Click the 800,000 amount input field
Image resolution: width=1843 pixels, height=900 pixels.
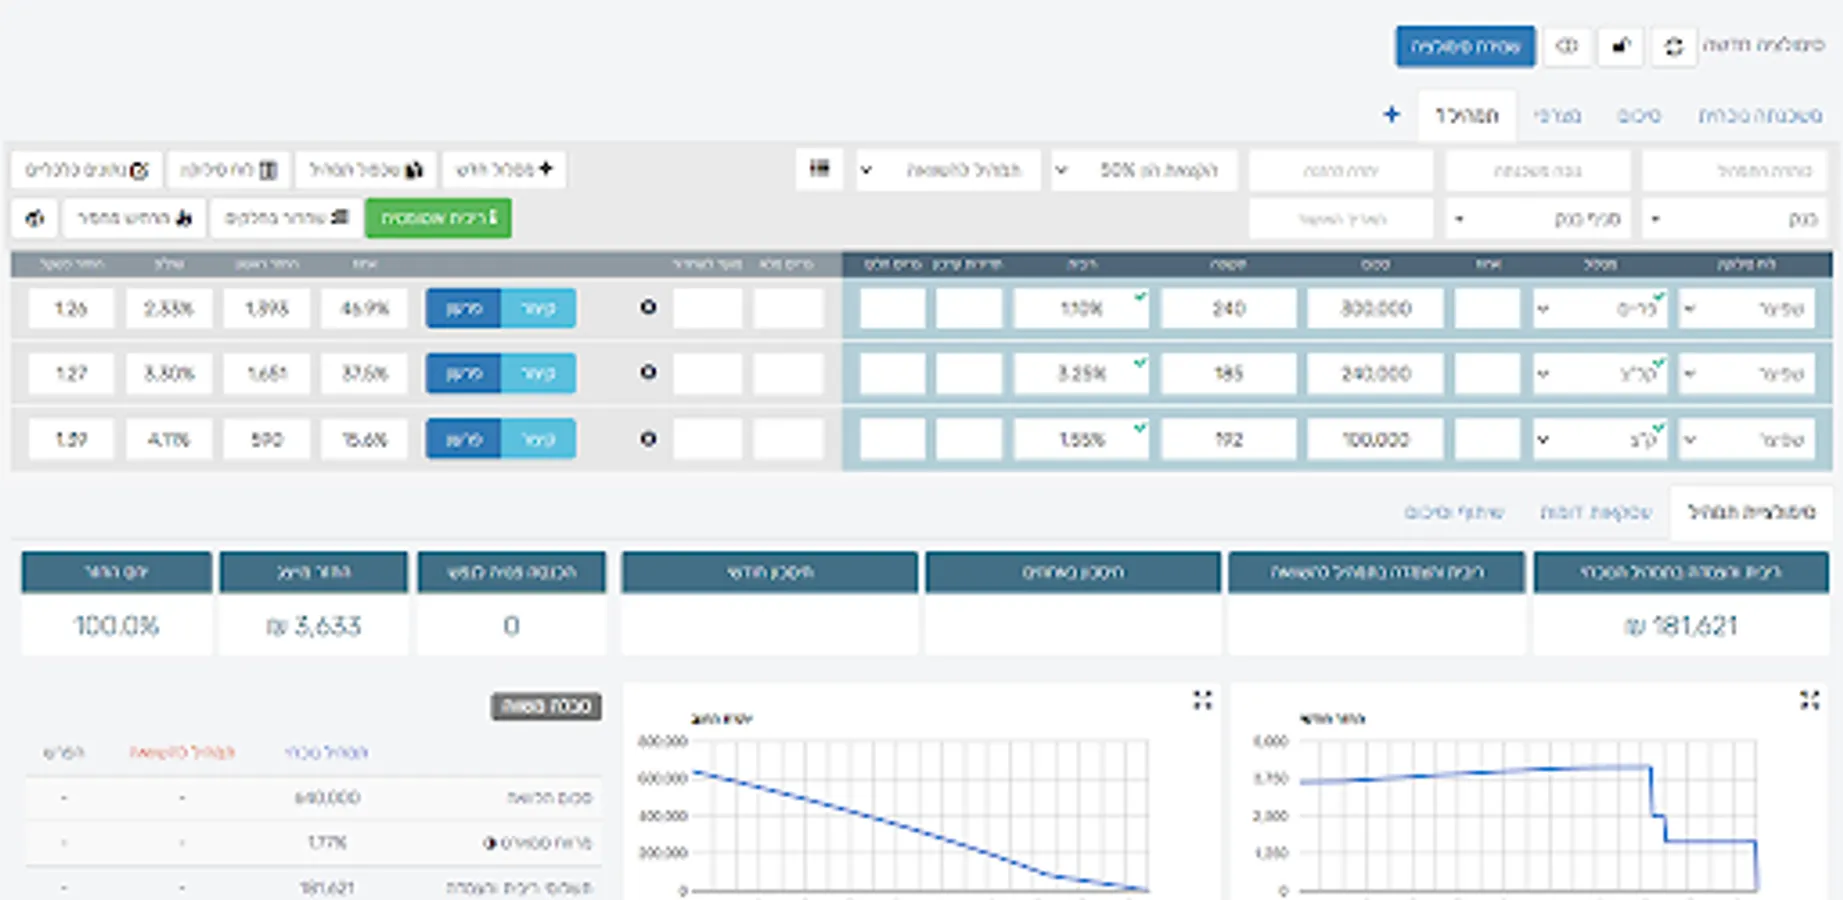1375,309
